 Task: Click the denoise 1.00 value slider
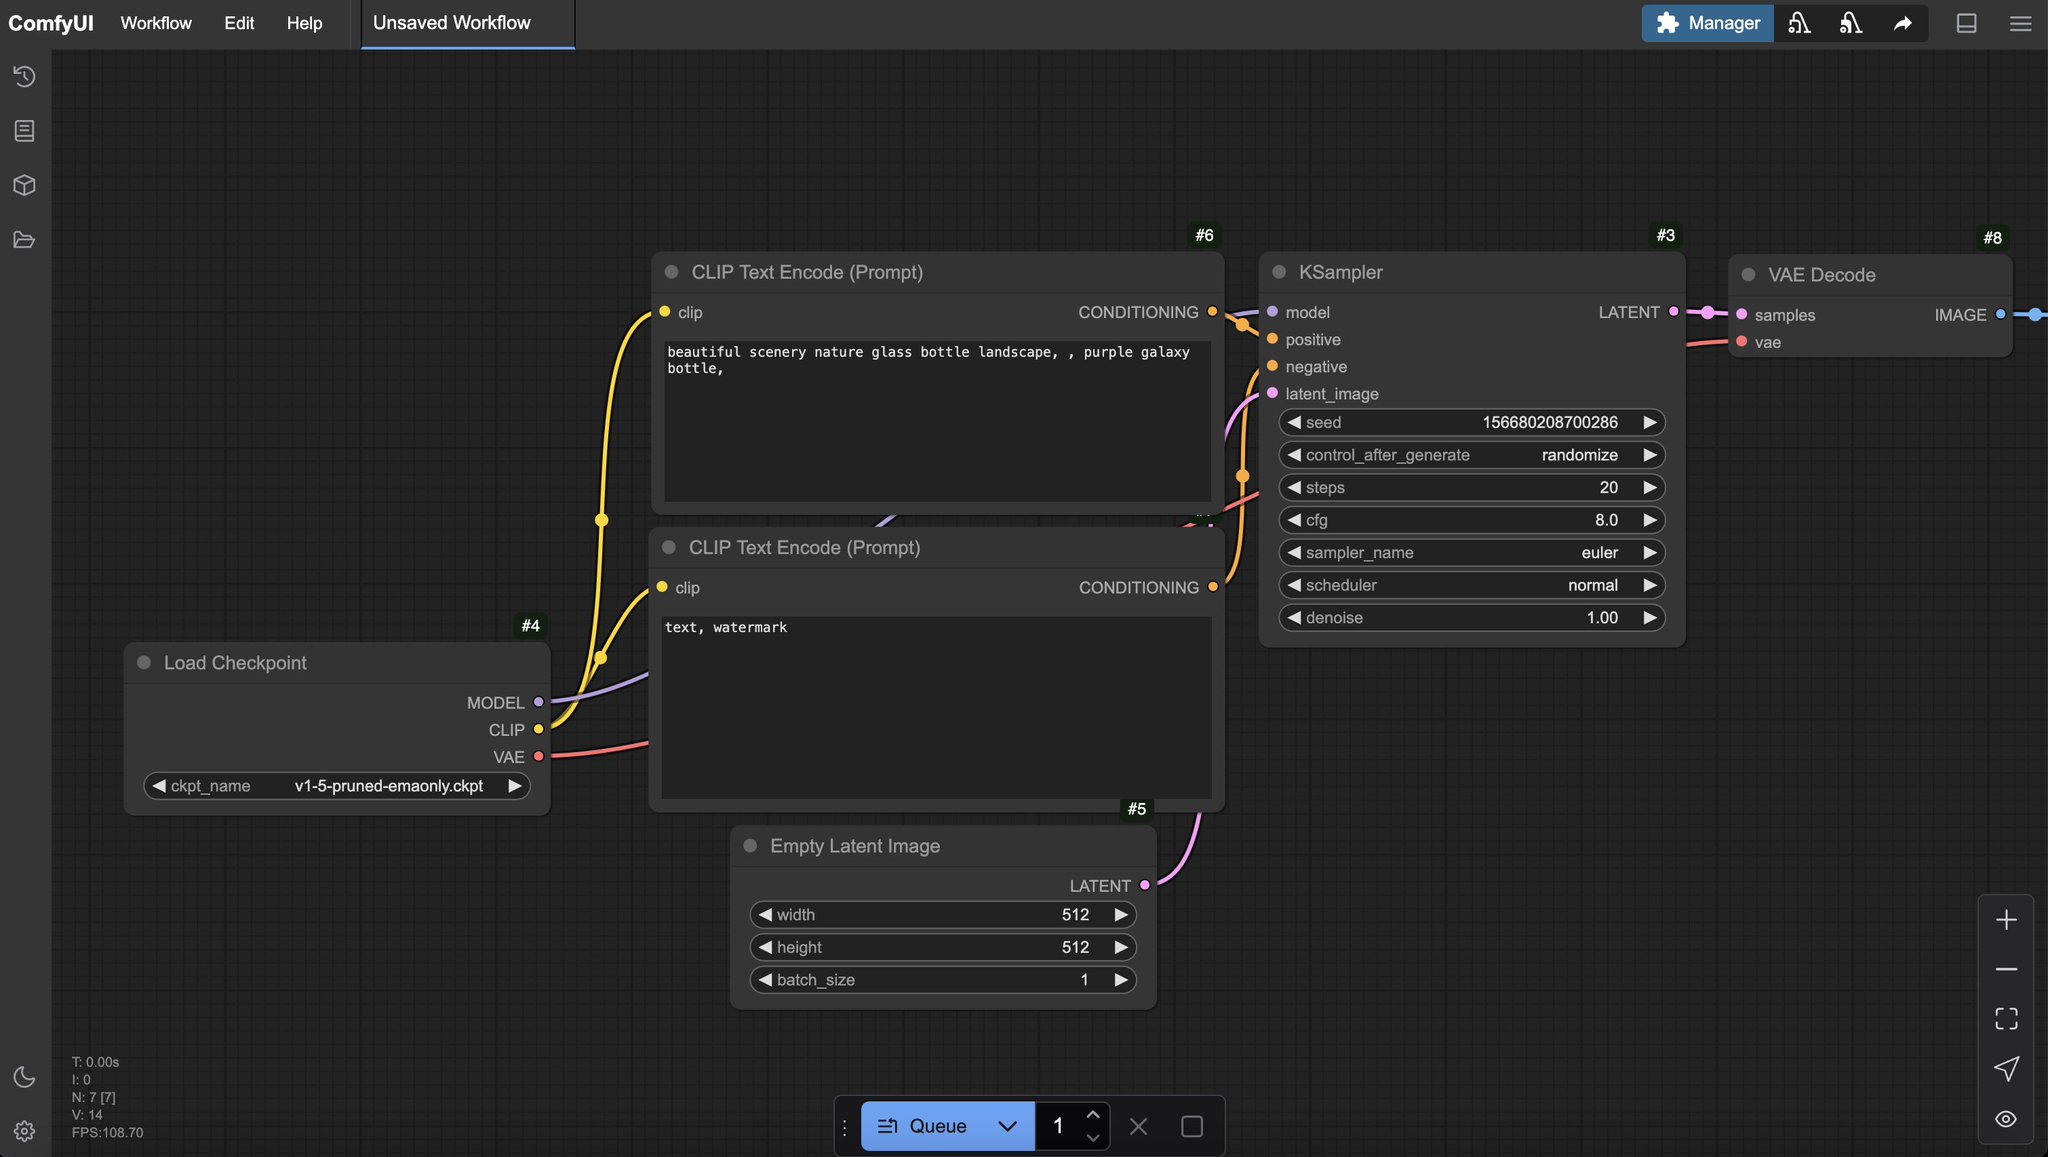pyautogui.click(x=1471, y=618)
